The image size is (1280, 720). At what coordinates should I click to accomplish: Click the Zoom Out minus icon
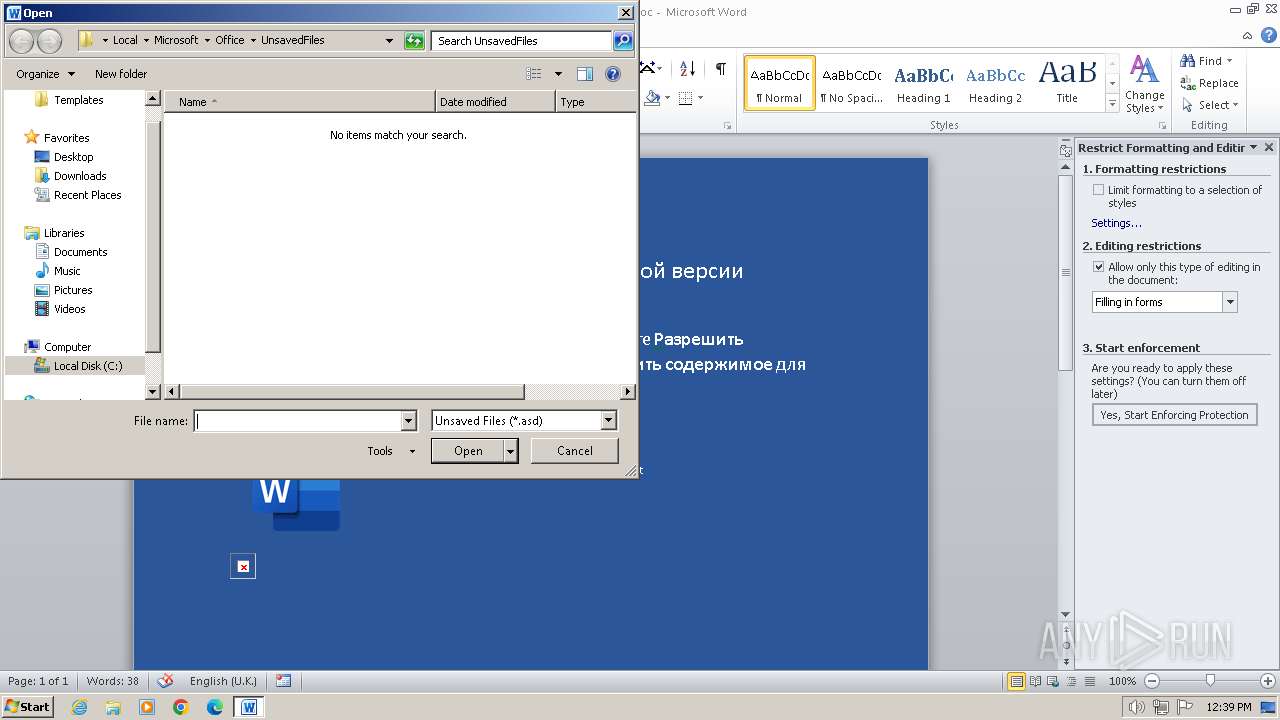(x=1151, y=681)
